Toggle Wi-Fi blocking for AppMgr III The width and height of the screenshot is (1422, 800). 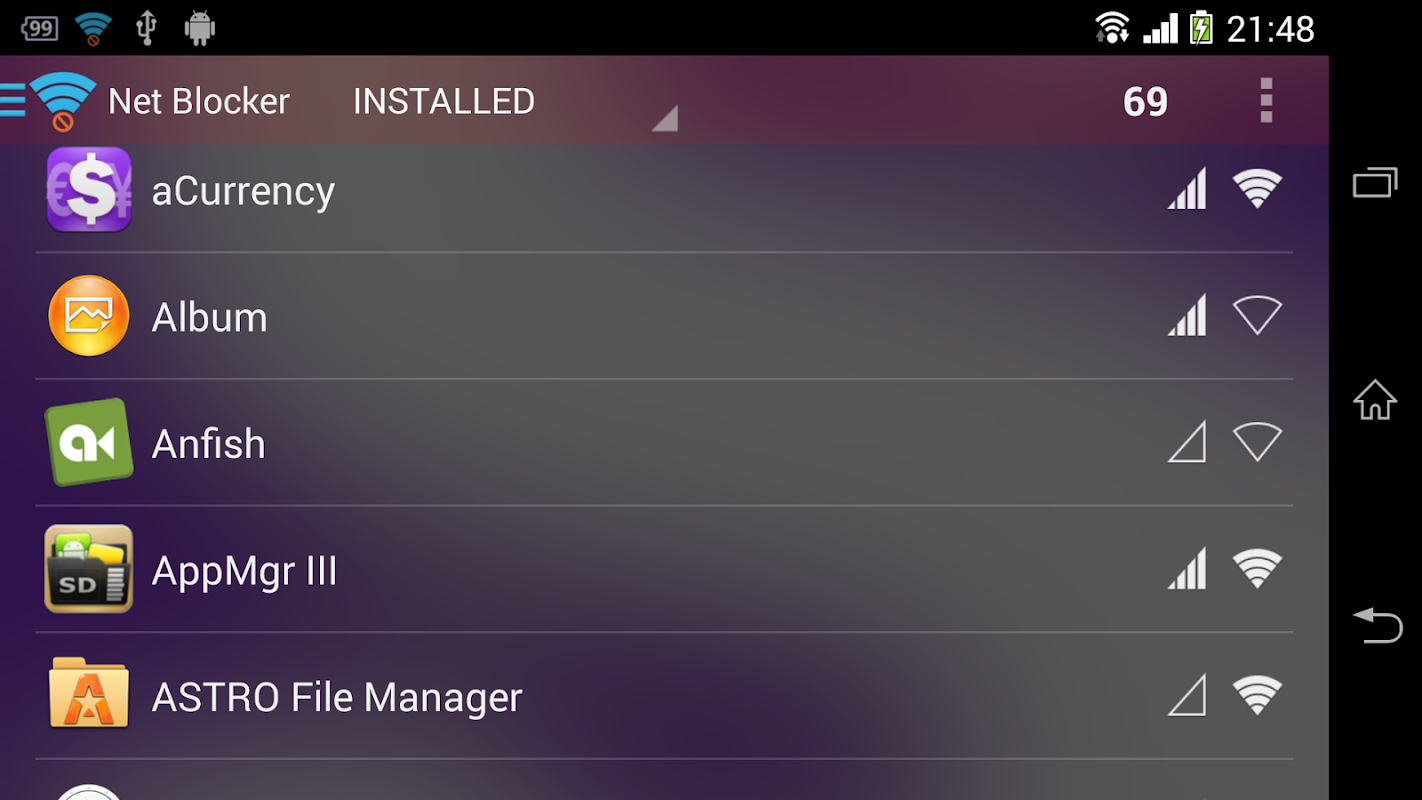coord(1257,569)
